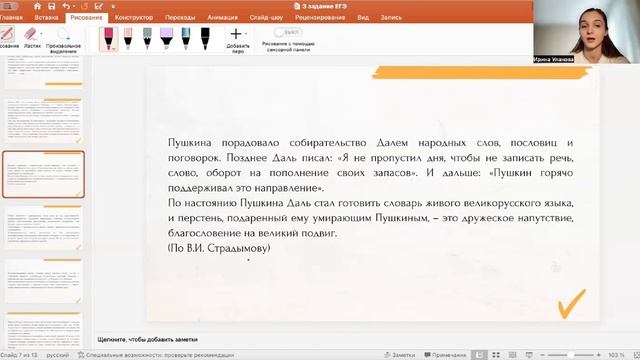Click the zoom out minus button
The image size is (640, 360).
[542, 355]
